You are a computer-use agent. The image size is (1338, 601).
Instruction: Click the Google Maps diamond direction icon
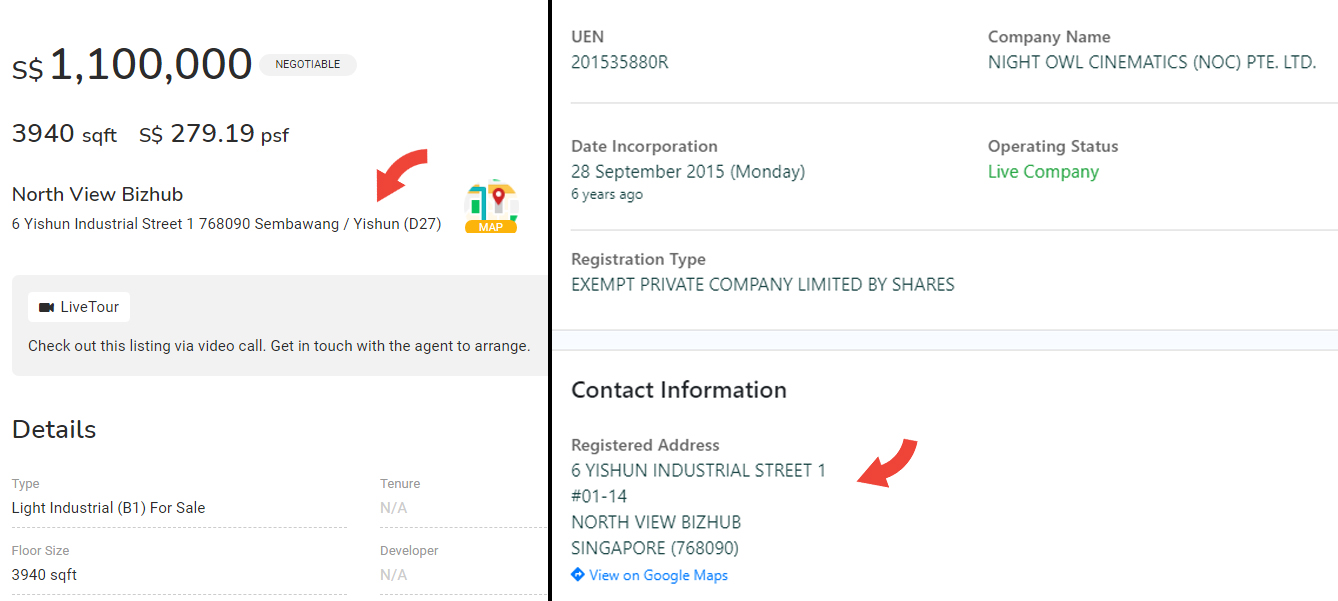tap(577, 575)
